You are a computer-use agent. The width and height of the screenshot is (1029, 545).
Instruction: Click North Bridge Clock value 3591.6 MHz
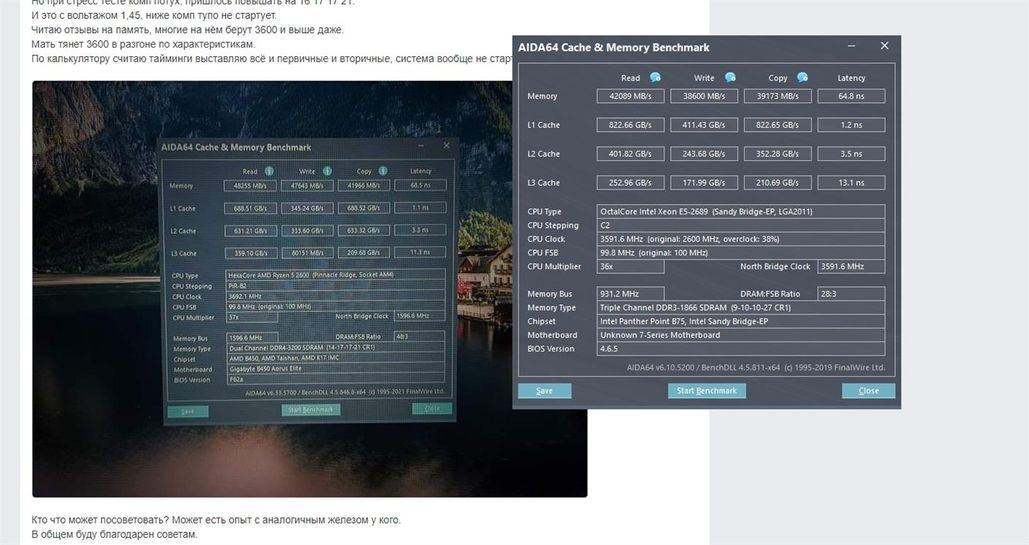tap(851, 267)
